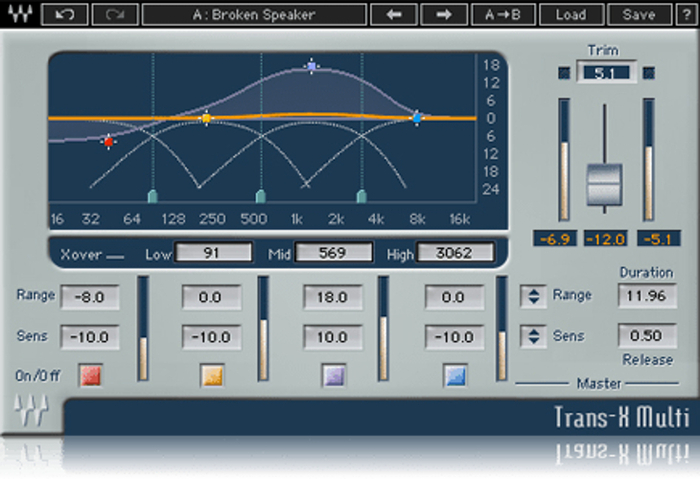The image size is (700, 479).
Task: Click the output gain fader knob
Action: (604, 184)
